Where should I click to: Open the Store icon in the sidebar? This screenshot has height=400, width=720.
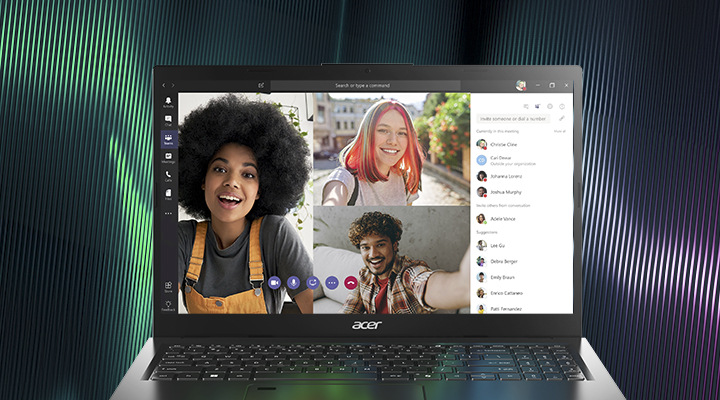168,287
